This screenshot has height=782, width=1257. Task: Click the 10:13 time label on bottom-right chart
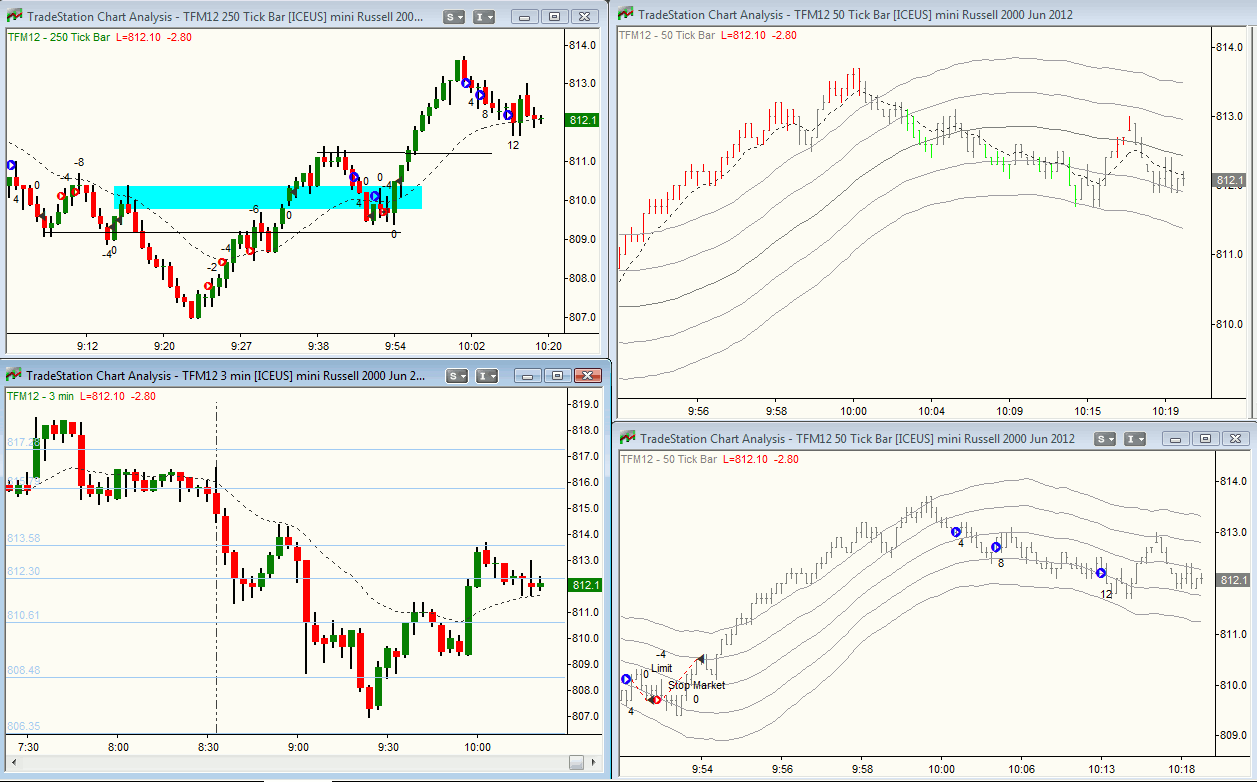[1101, 769]
